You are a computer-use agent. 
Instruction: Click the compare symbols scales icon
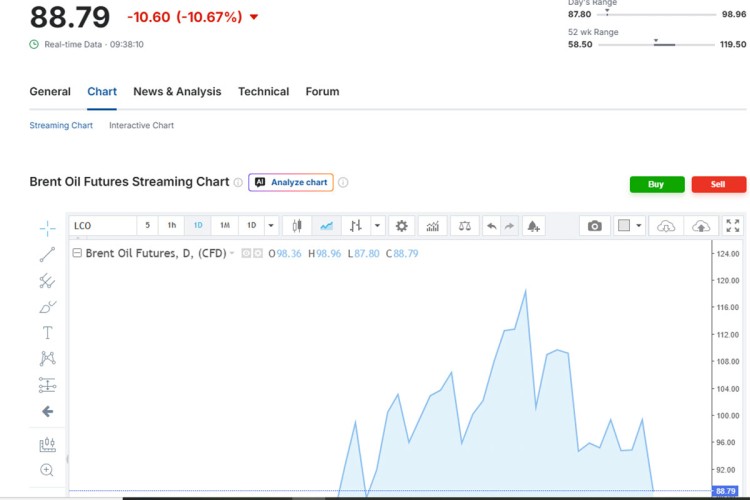[x=464, y=226]
